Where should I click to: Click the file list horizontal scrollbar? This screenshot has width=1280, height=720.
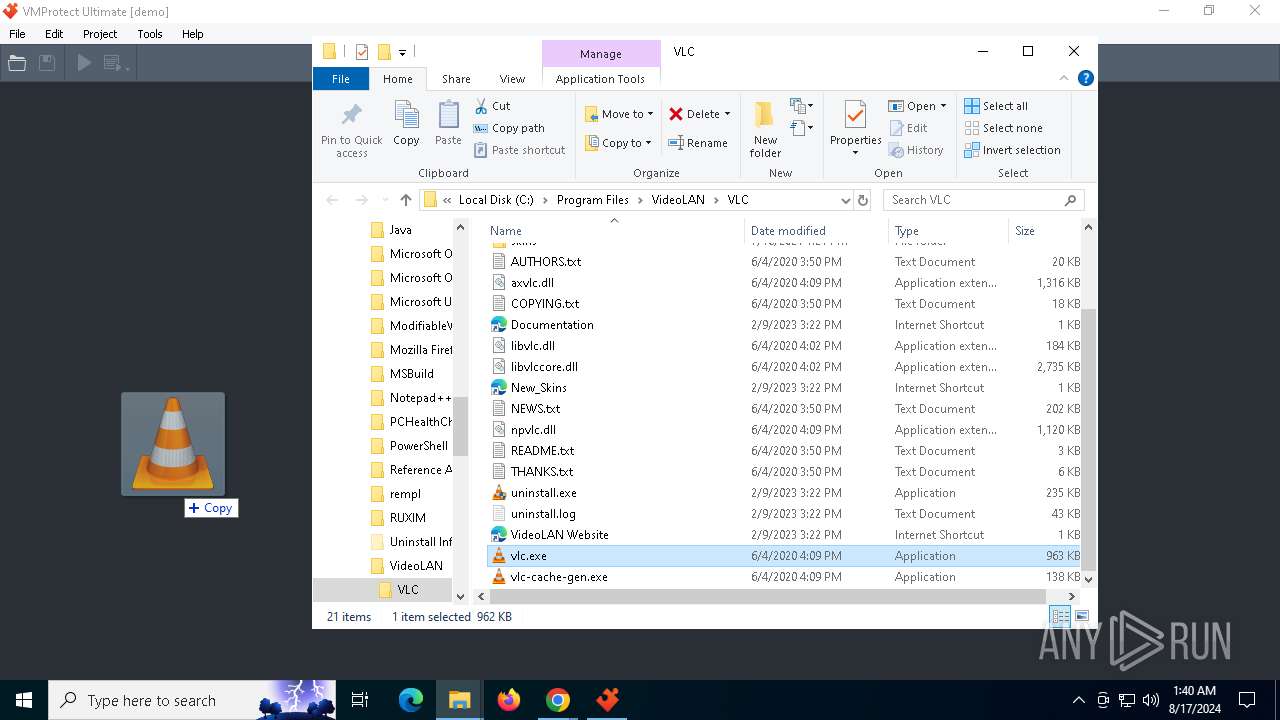[768, 596]
